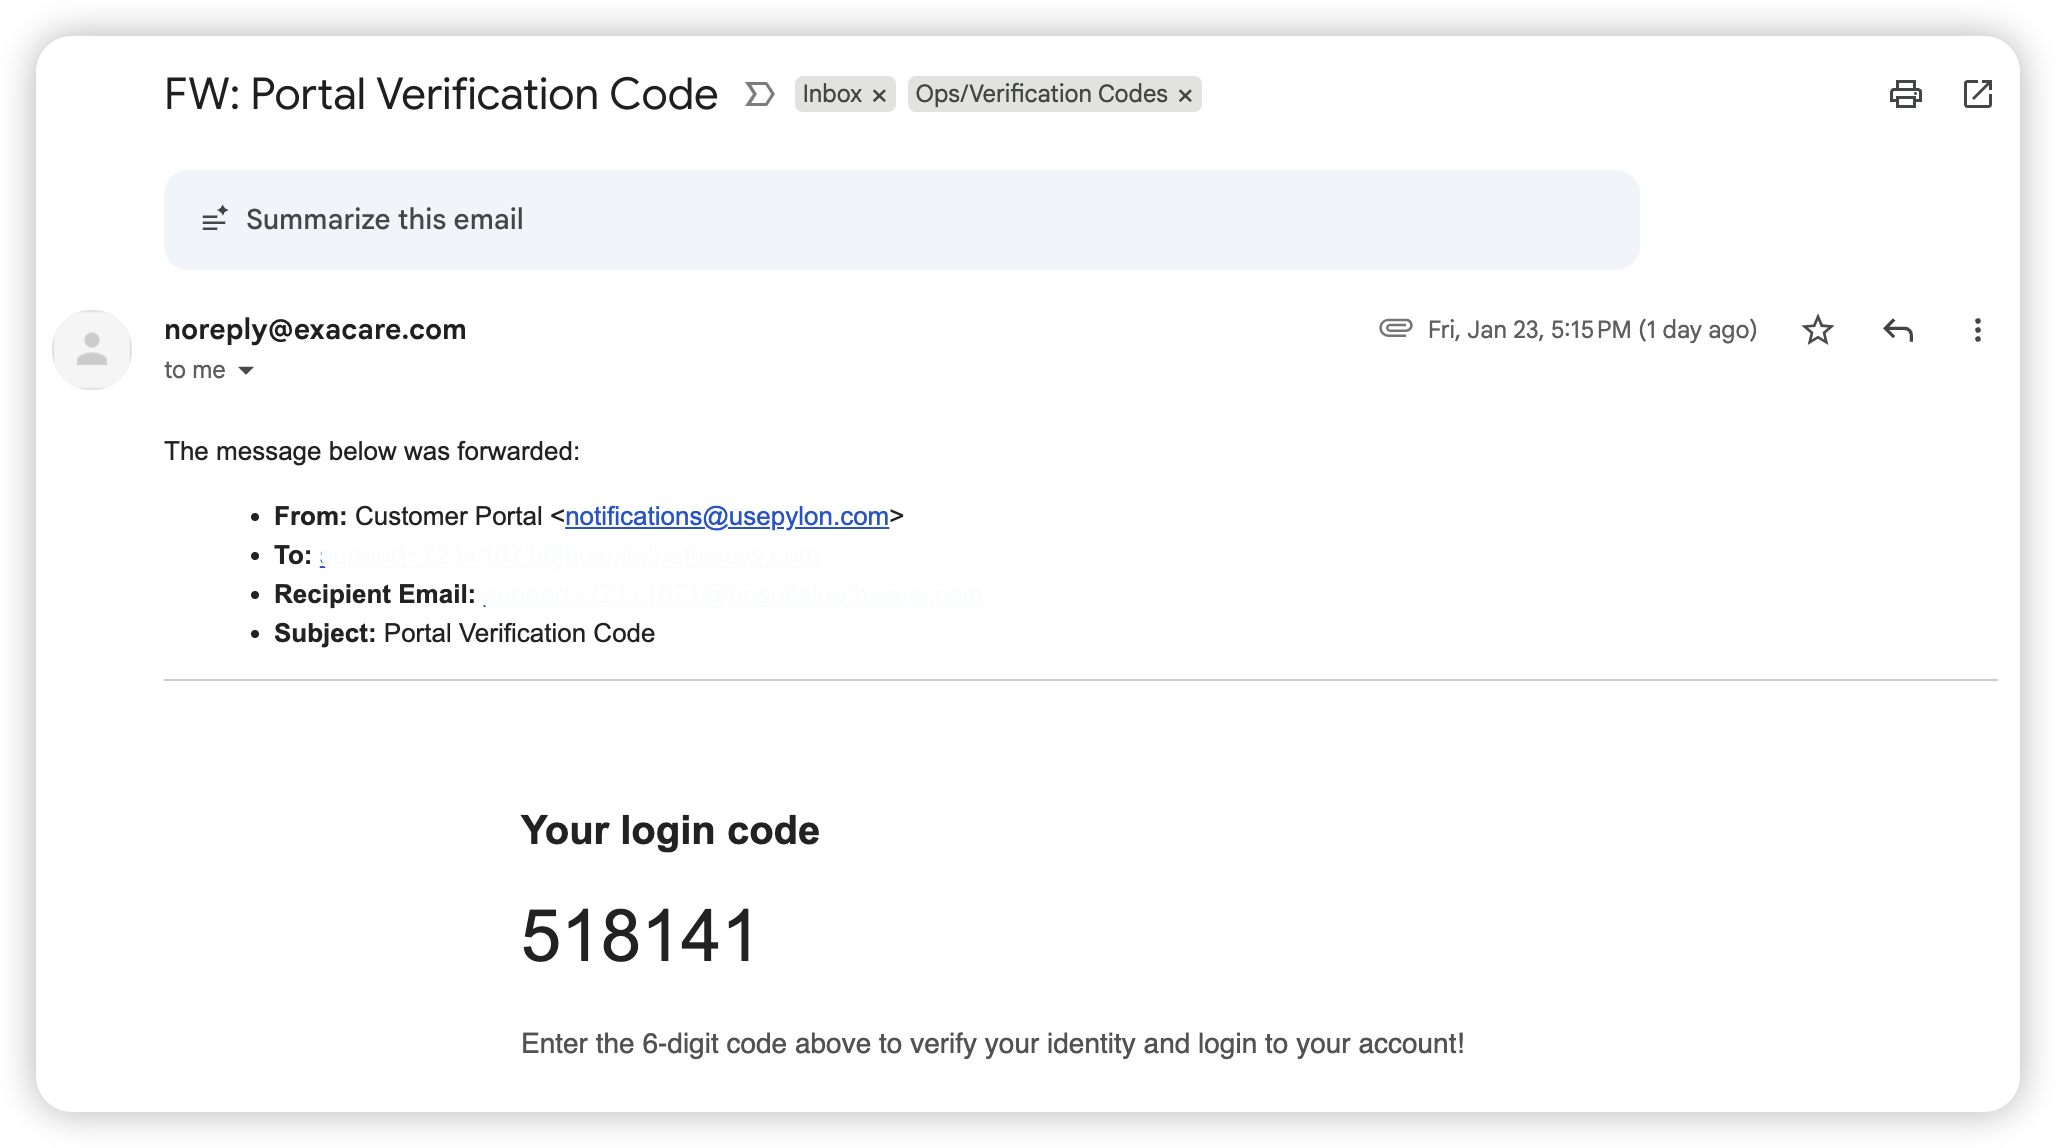This screenshot has height=1148, width=2056.
Task: Remove the Inbox label
Action: pyautogui.click(x=879, y=95)
